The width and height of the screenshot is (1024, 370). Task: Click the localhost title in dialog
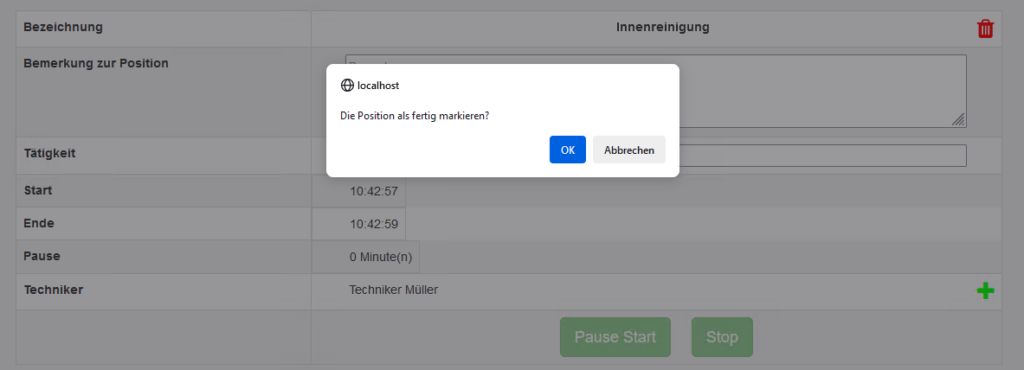pos(378,85)
